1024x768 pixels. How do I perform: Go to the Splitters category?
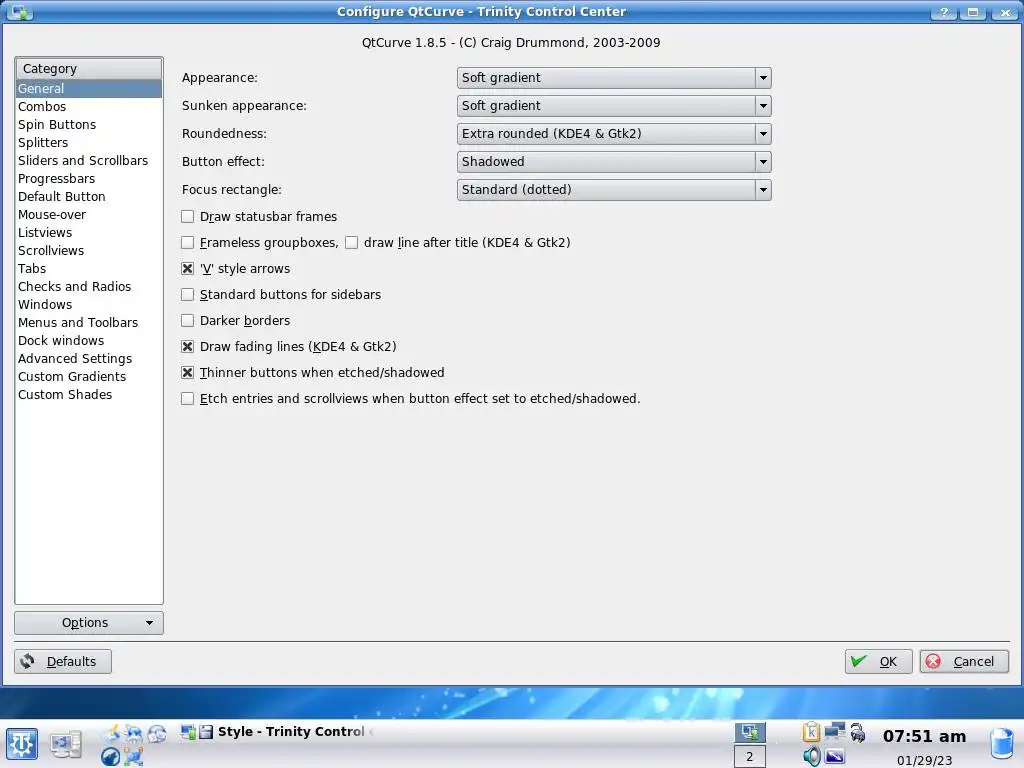(x=89, y=142)
